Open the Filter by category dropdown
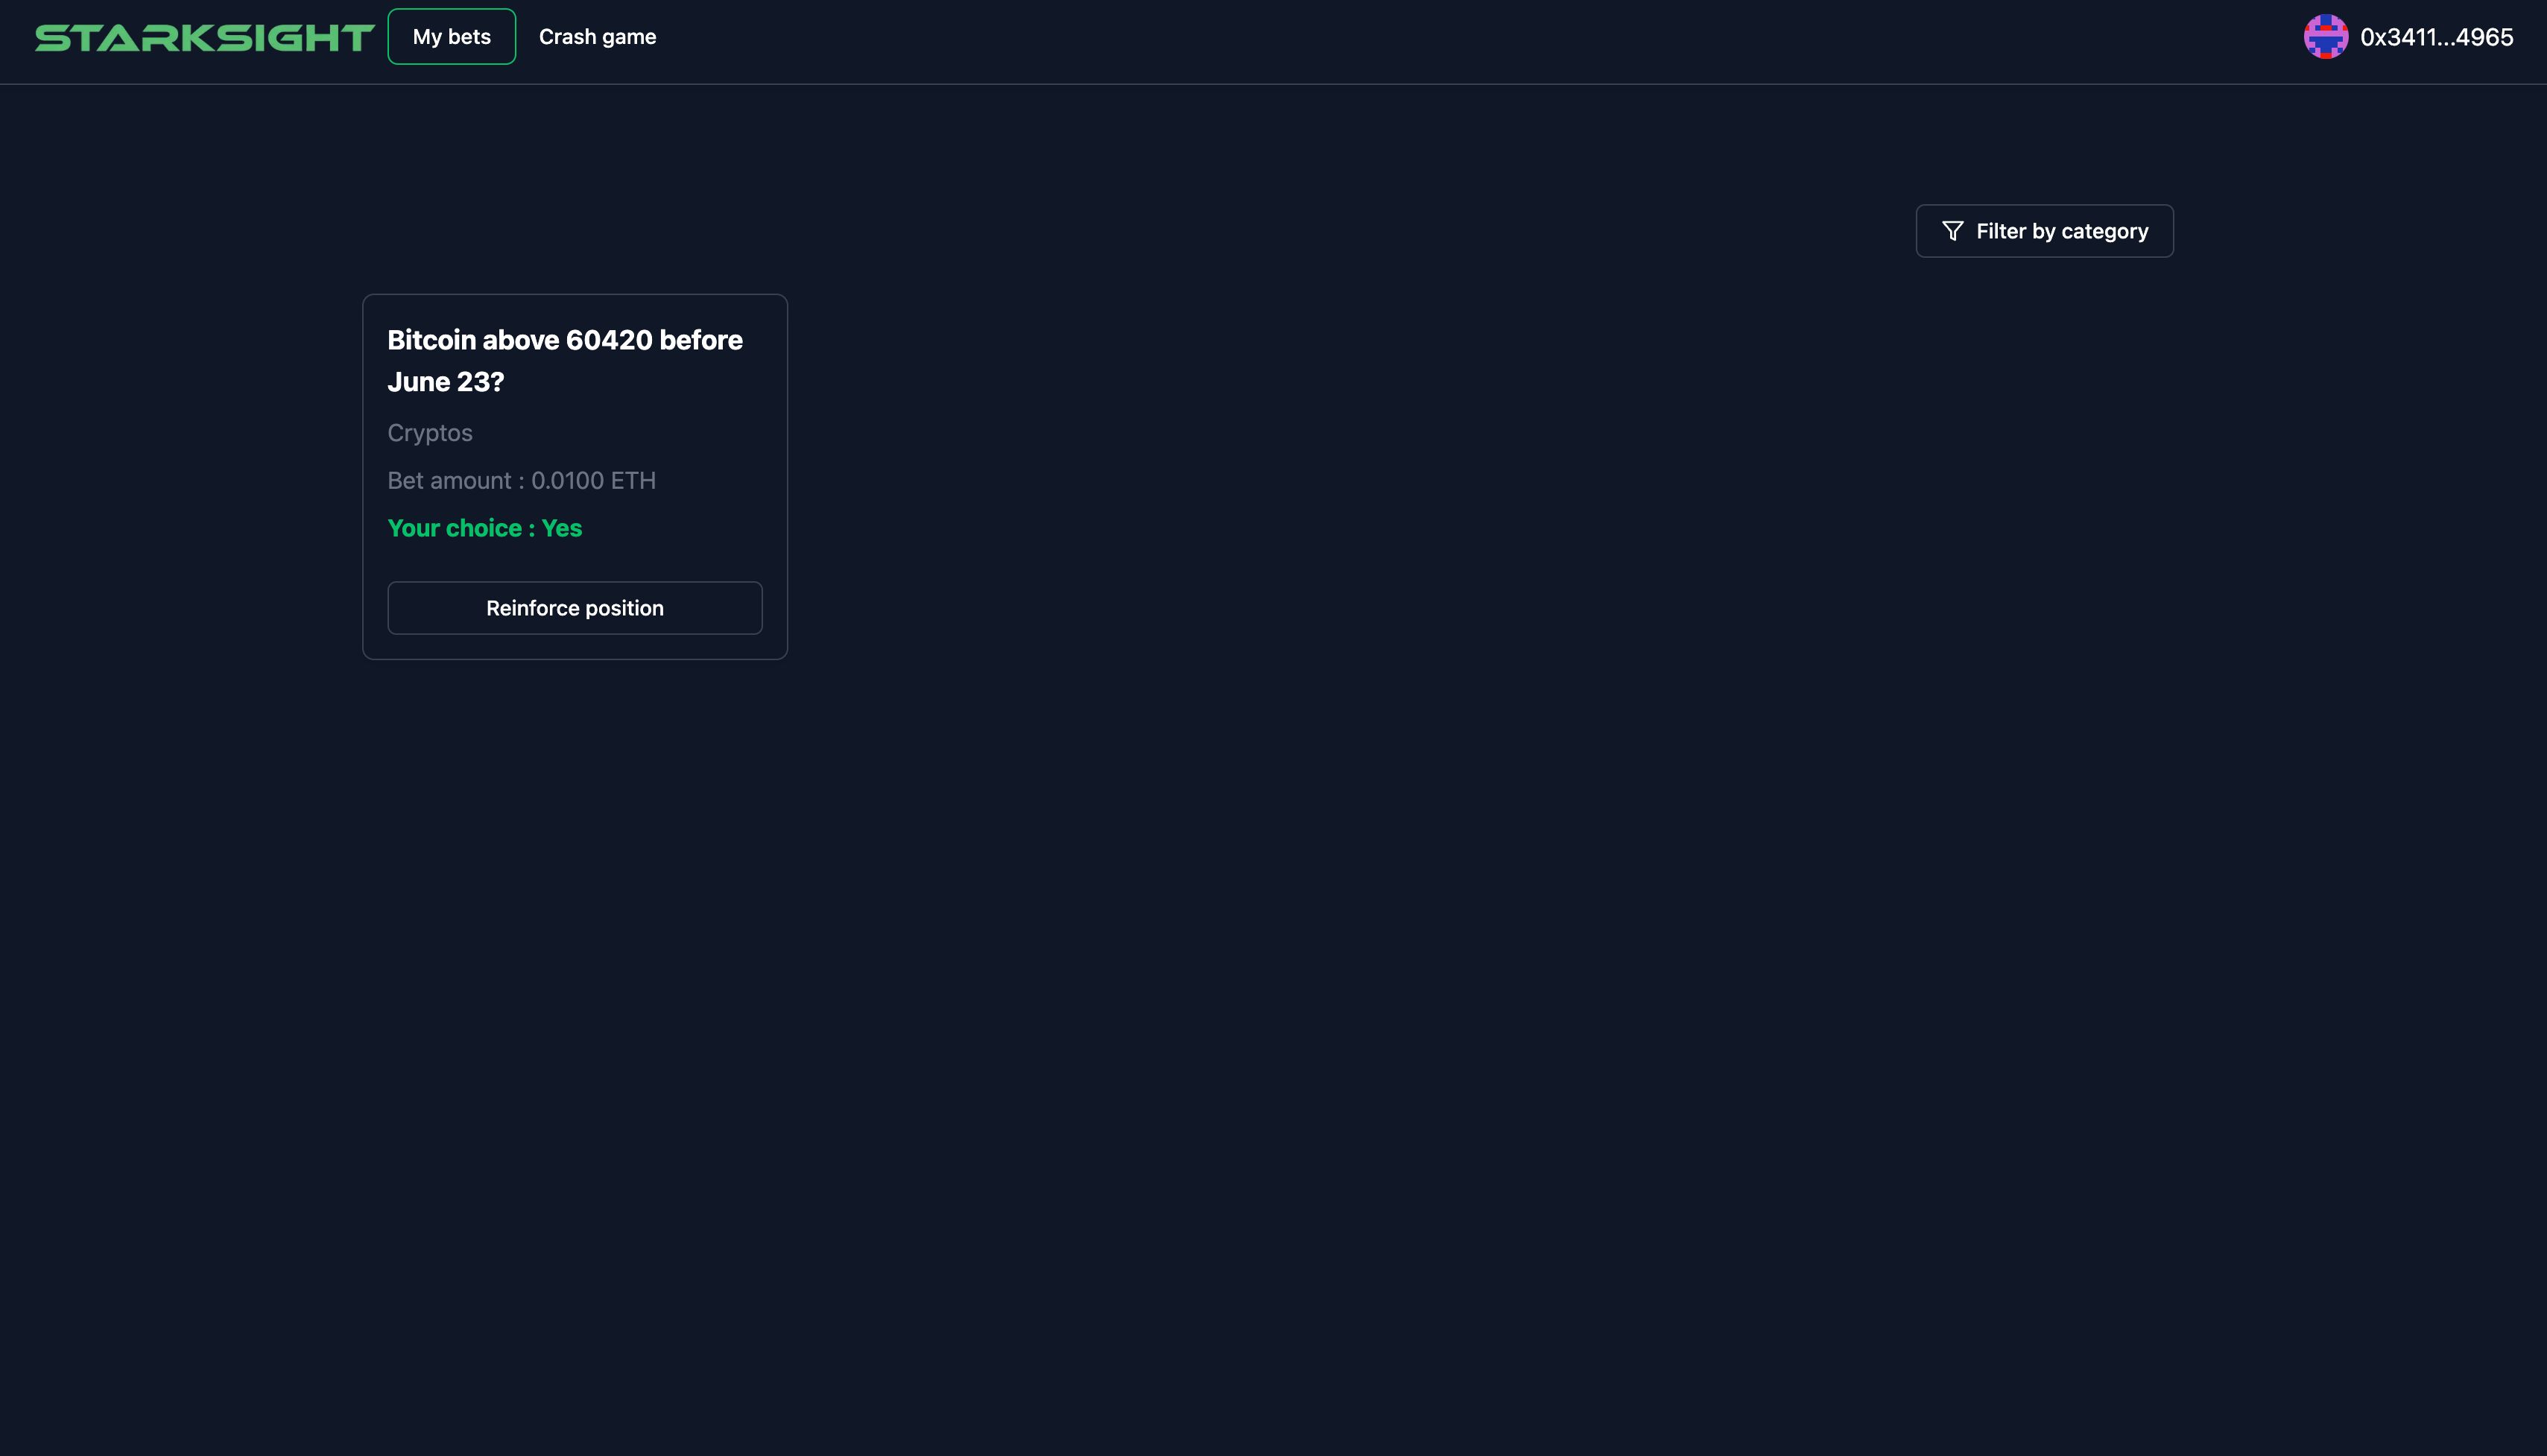Viewport: 2547px width, 1456px height. point(2044,231)
